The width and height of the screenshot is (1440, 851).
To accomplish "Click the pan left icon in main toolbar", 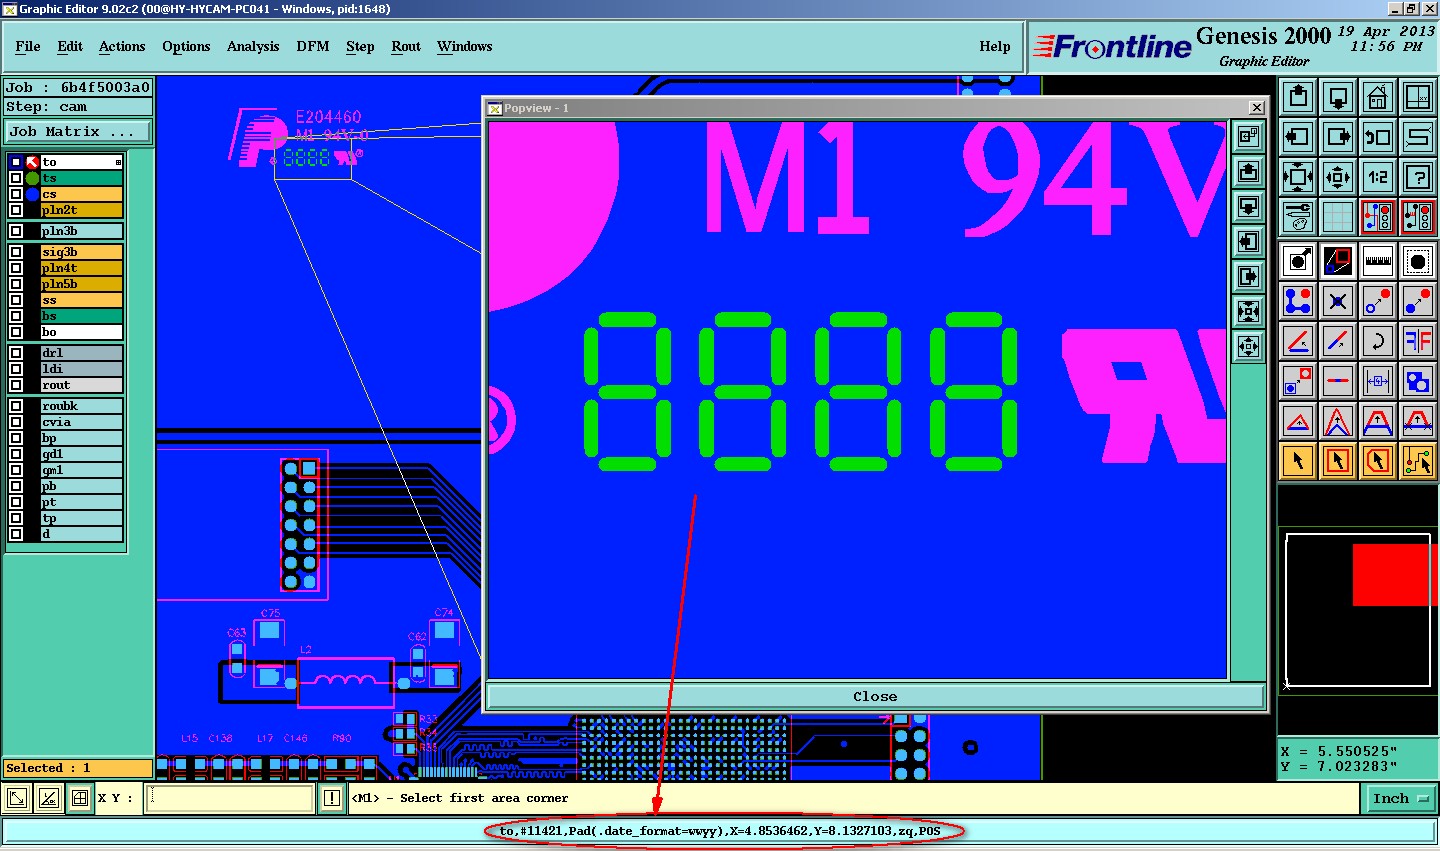I will click(x=1298, y=137).
